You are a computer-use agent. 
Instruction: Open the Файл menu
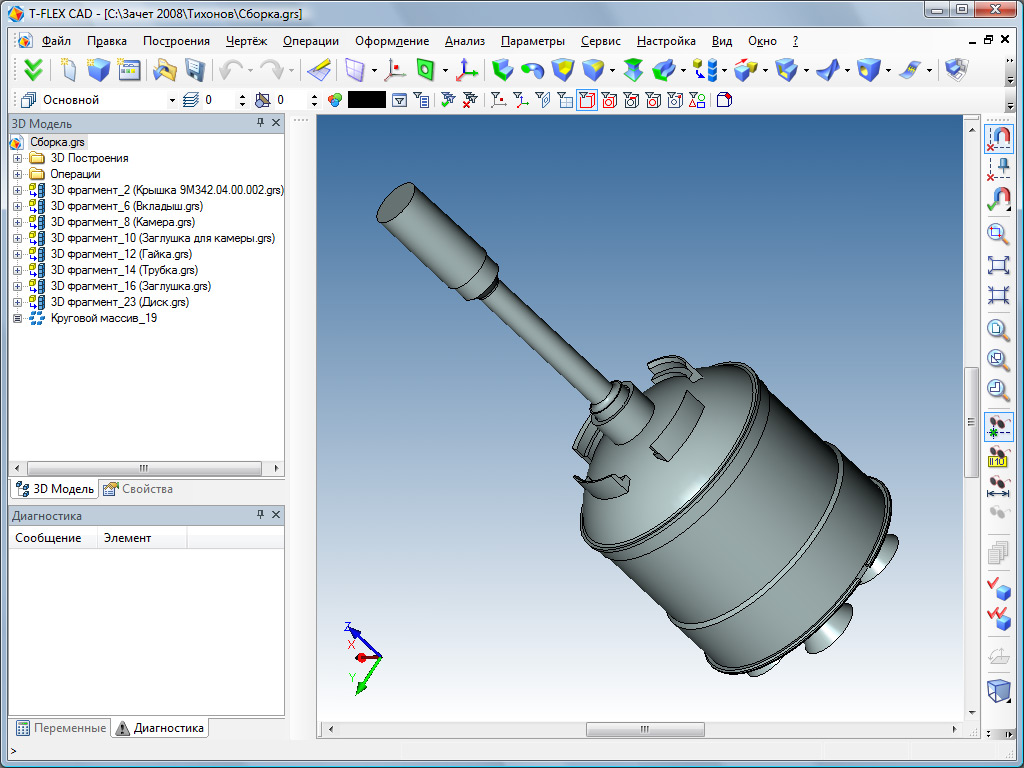click(56, 41)
